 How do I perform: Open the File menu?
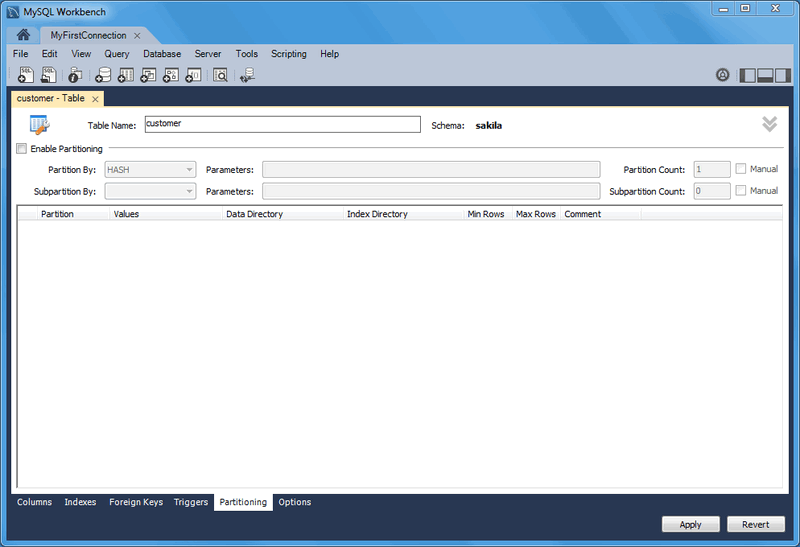[20, 54]
